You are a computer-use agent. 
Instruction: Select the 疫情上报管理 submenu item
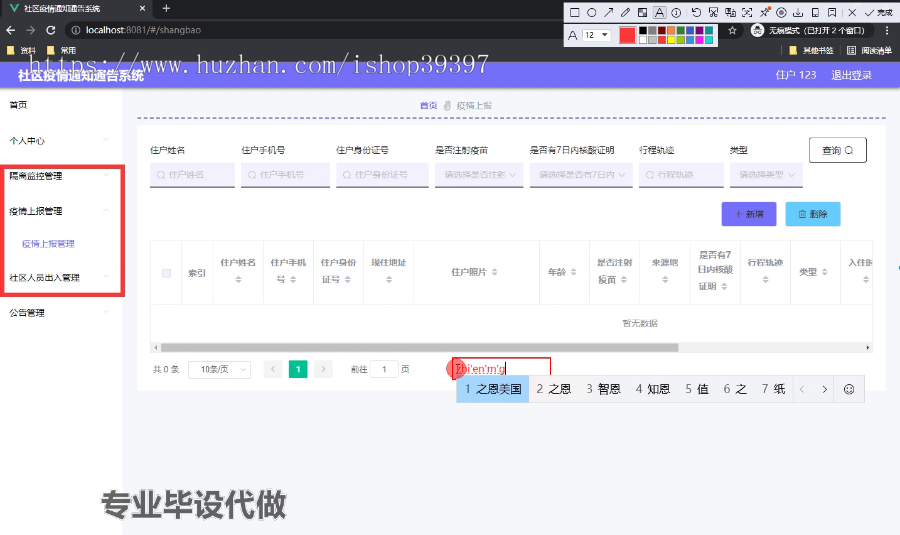coord(48,244)
